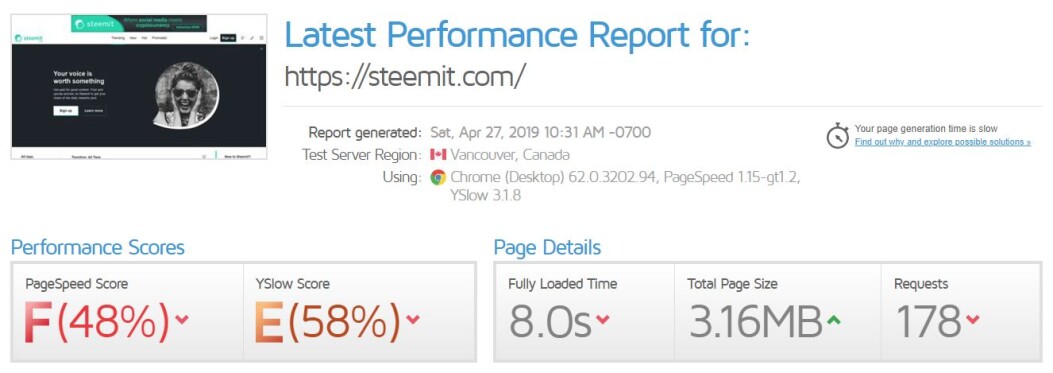Screen dimensions: 1053x373
Task: Click the Requests count 178
Action: point(929,321)
